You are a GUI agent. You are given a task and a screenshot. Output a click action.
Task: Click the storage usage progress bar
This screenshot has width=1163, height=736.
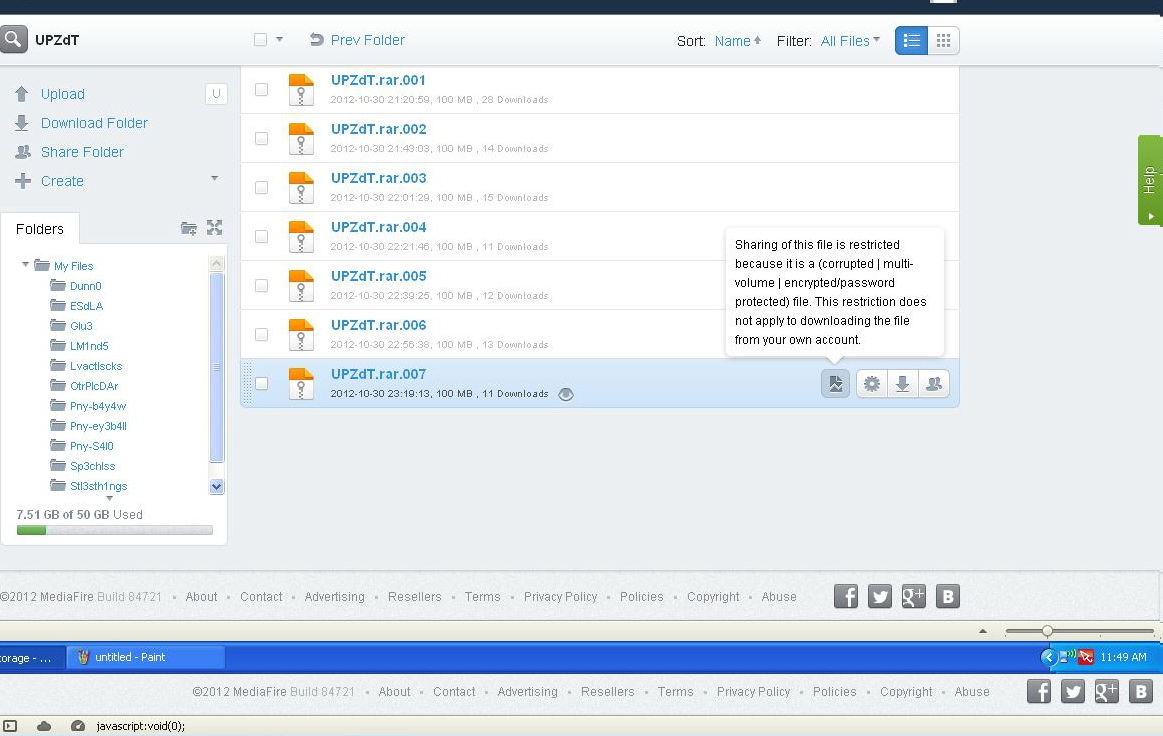pos(115,530)
